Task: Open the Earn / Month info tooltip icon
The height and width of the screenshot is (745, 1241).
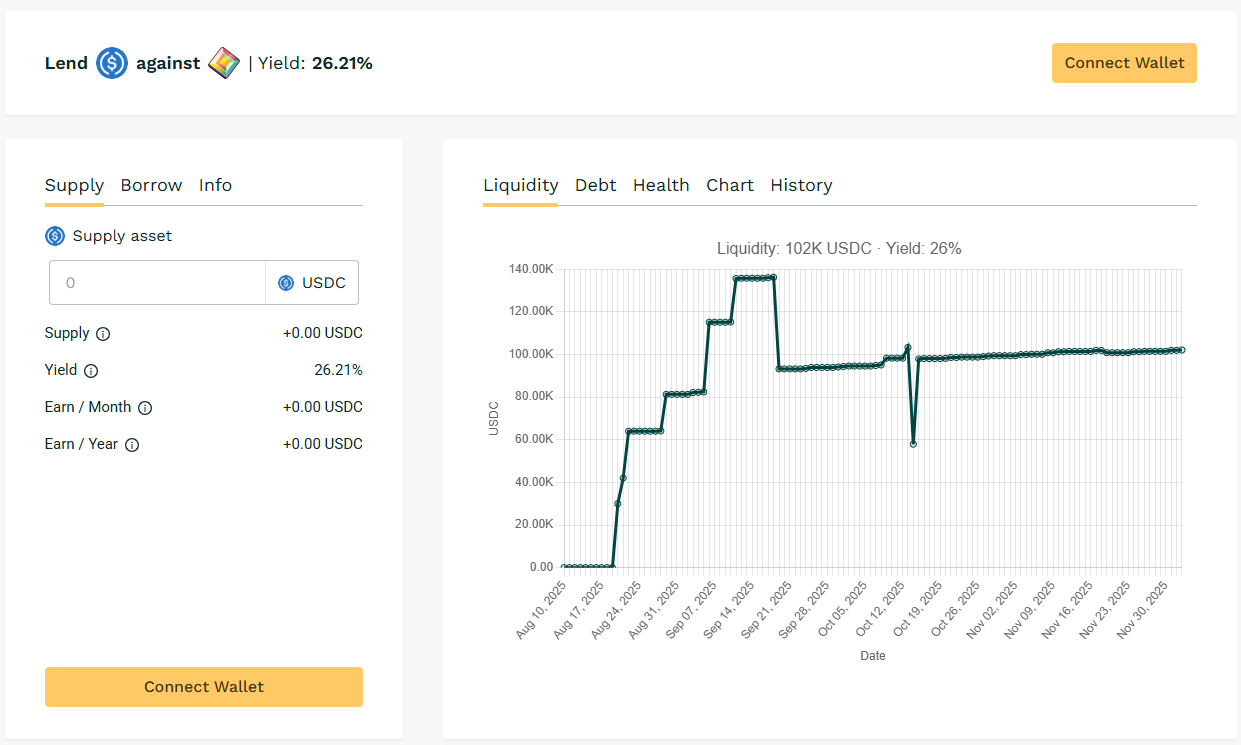Action: 145,408
